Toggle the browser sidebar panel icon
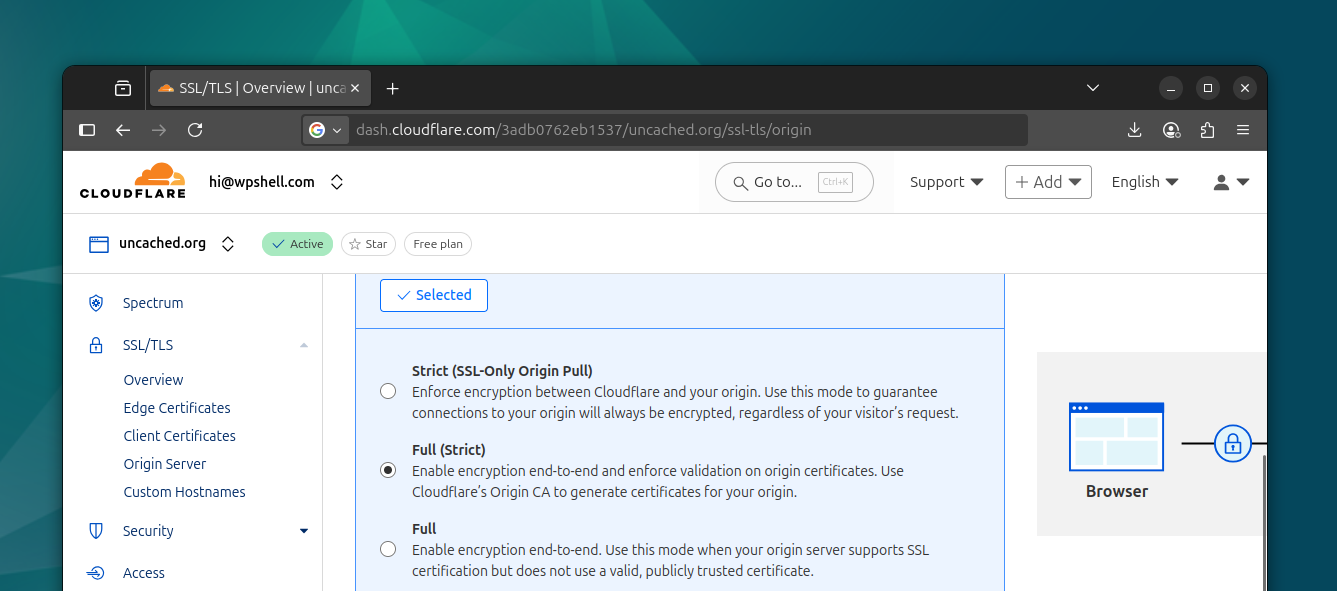This screenshot has height=591, width=1337. coord(87,130)
